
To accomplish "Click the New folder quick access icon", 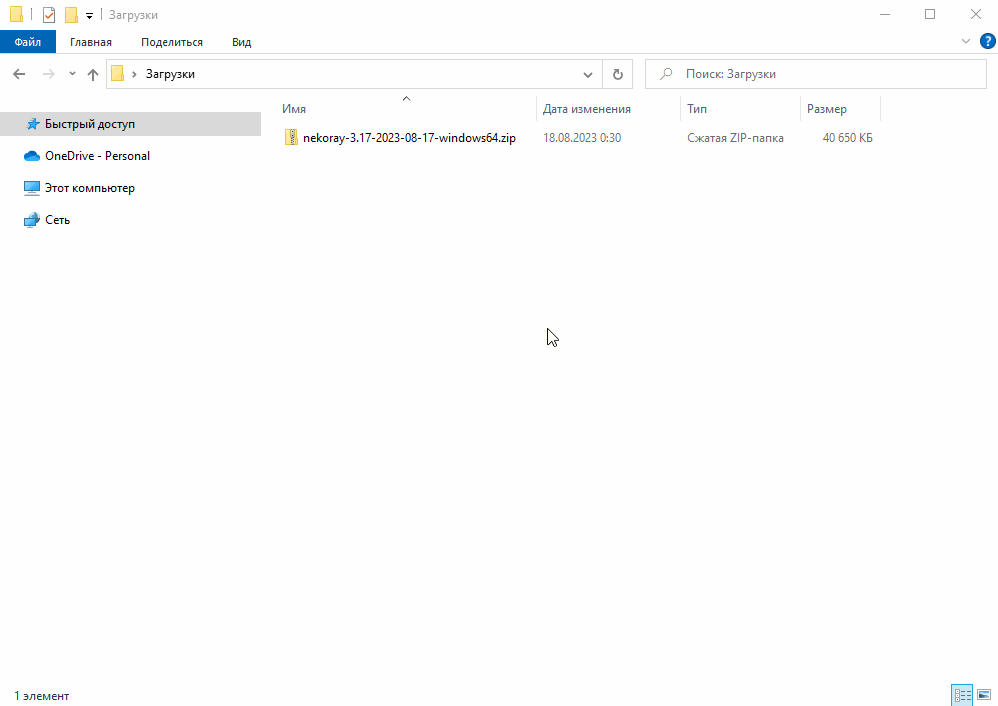I will 72,15.
